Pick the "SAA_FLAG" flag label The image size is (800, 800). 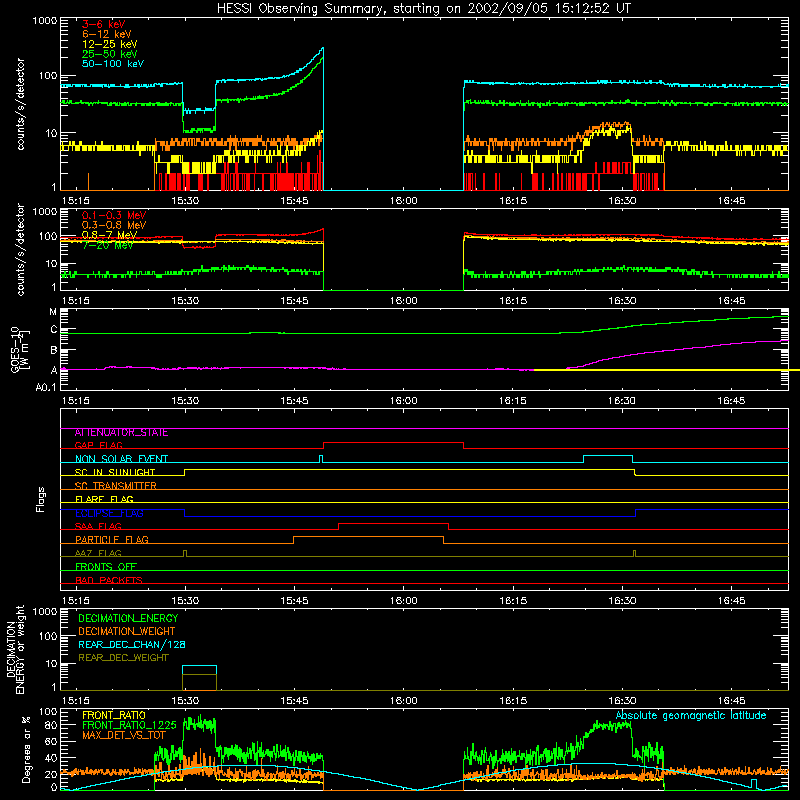click(98, 527)
